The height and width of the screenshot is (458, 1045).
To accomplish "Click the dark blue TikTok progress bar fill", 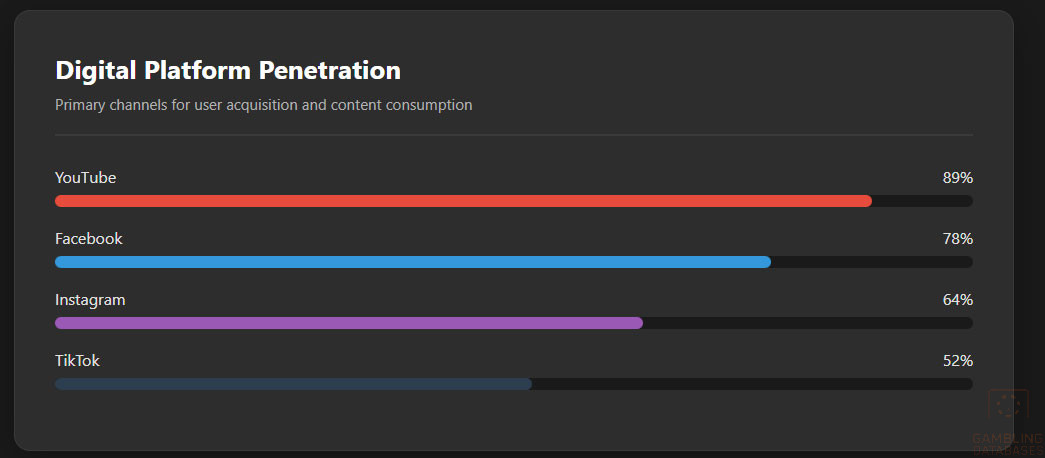I will (x=293, y=384).
